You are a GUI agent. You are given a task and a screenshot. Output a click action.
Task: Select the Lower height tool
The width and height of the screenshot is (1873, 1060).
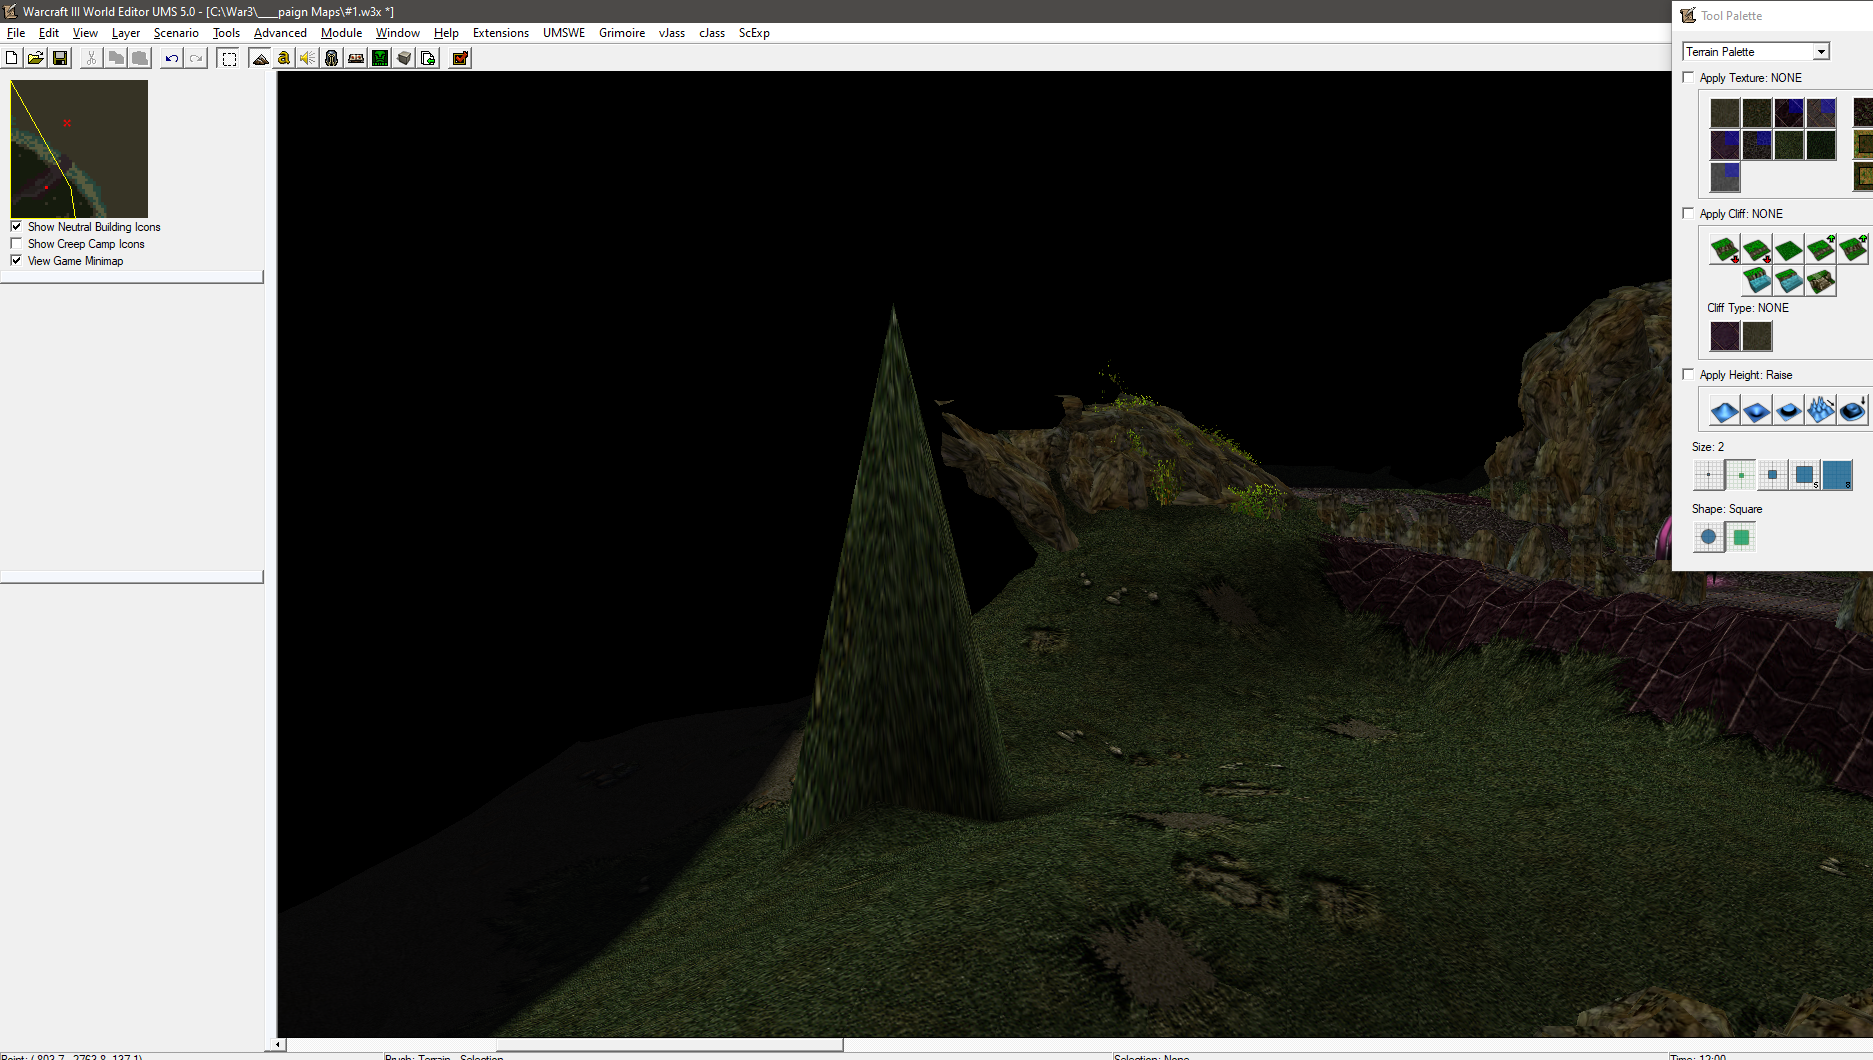tap(1757, 410)
